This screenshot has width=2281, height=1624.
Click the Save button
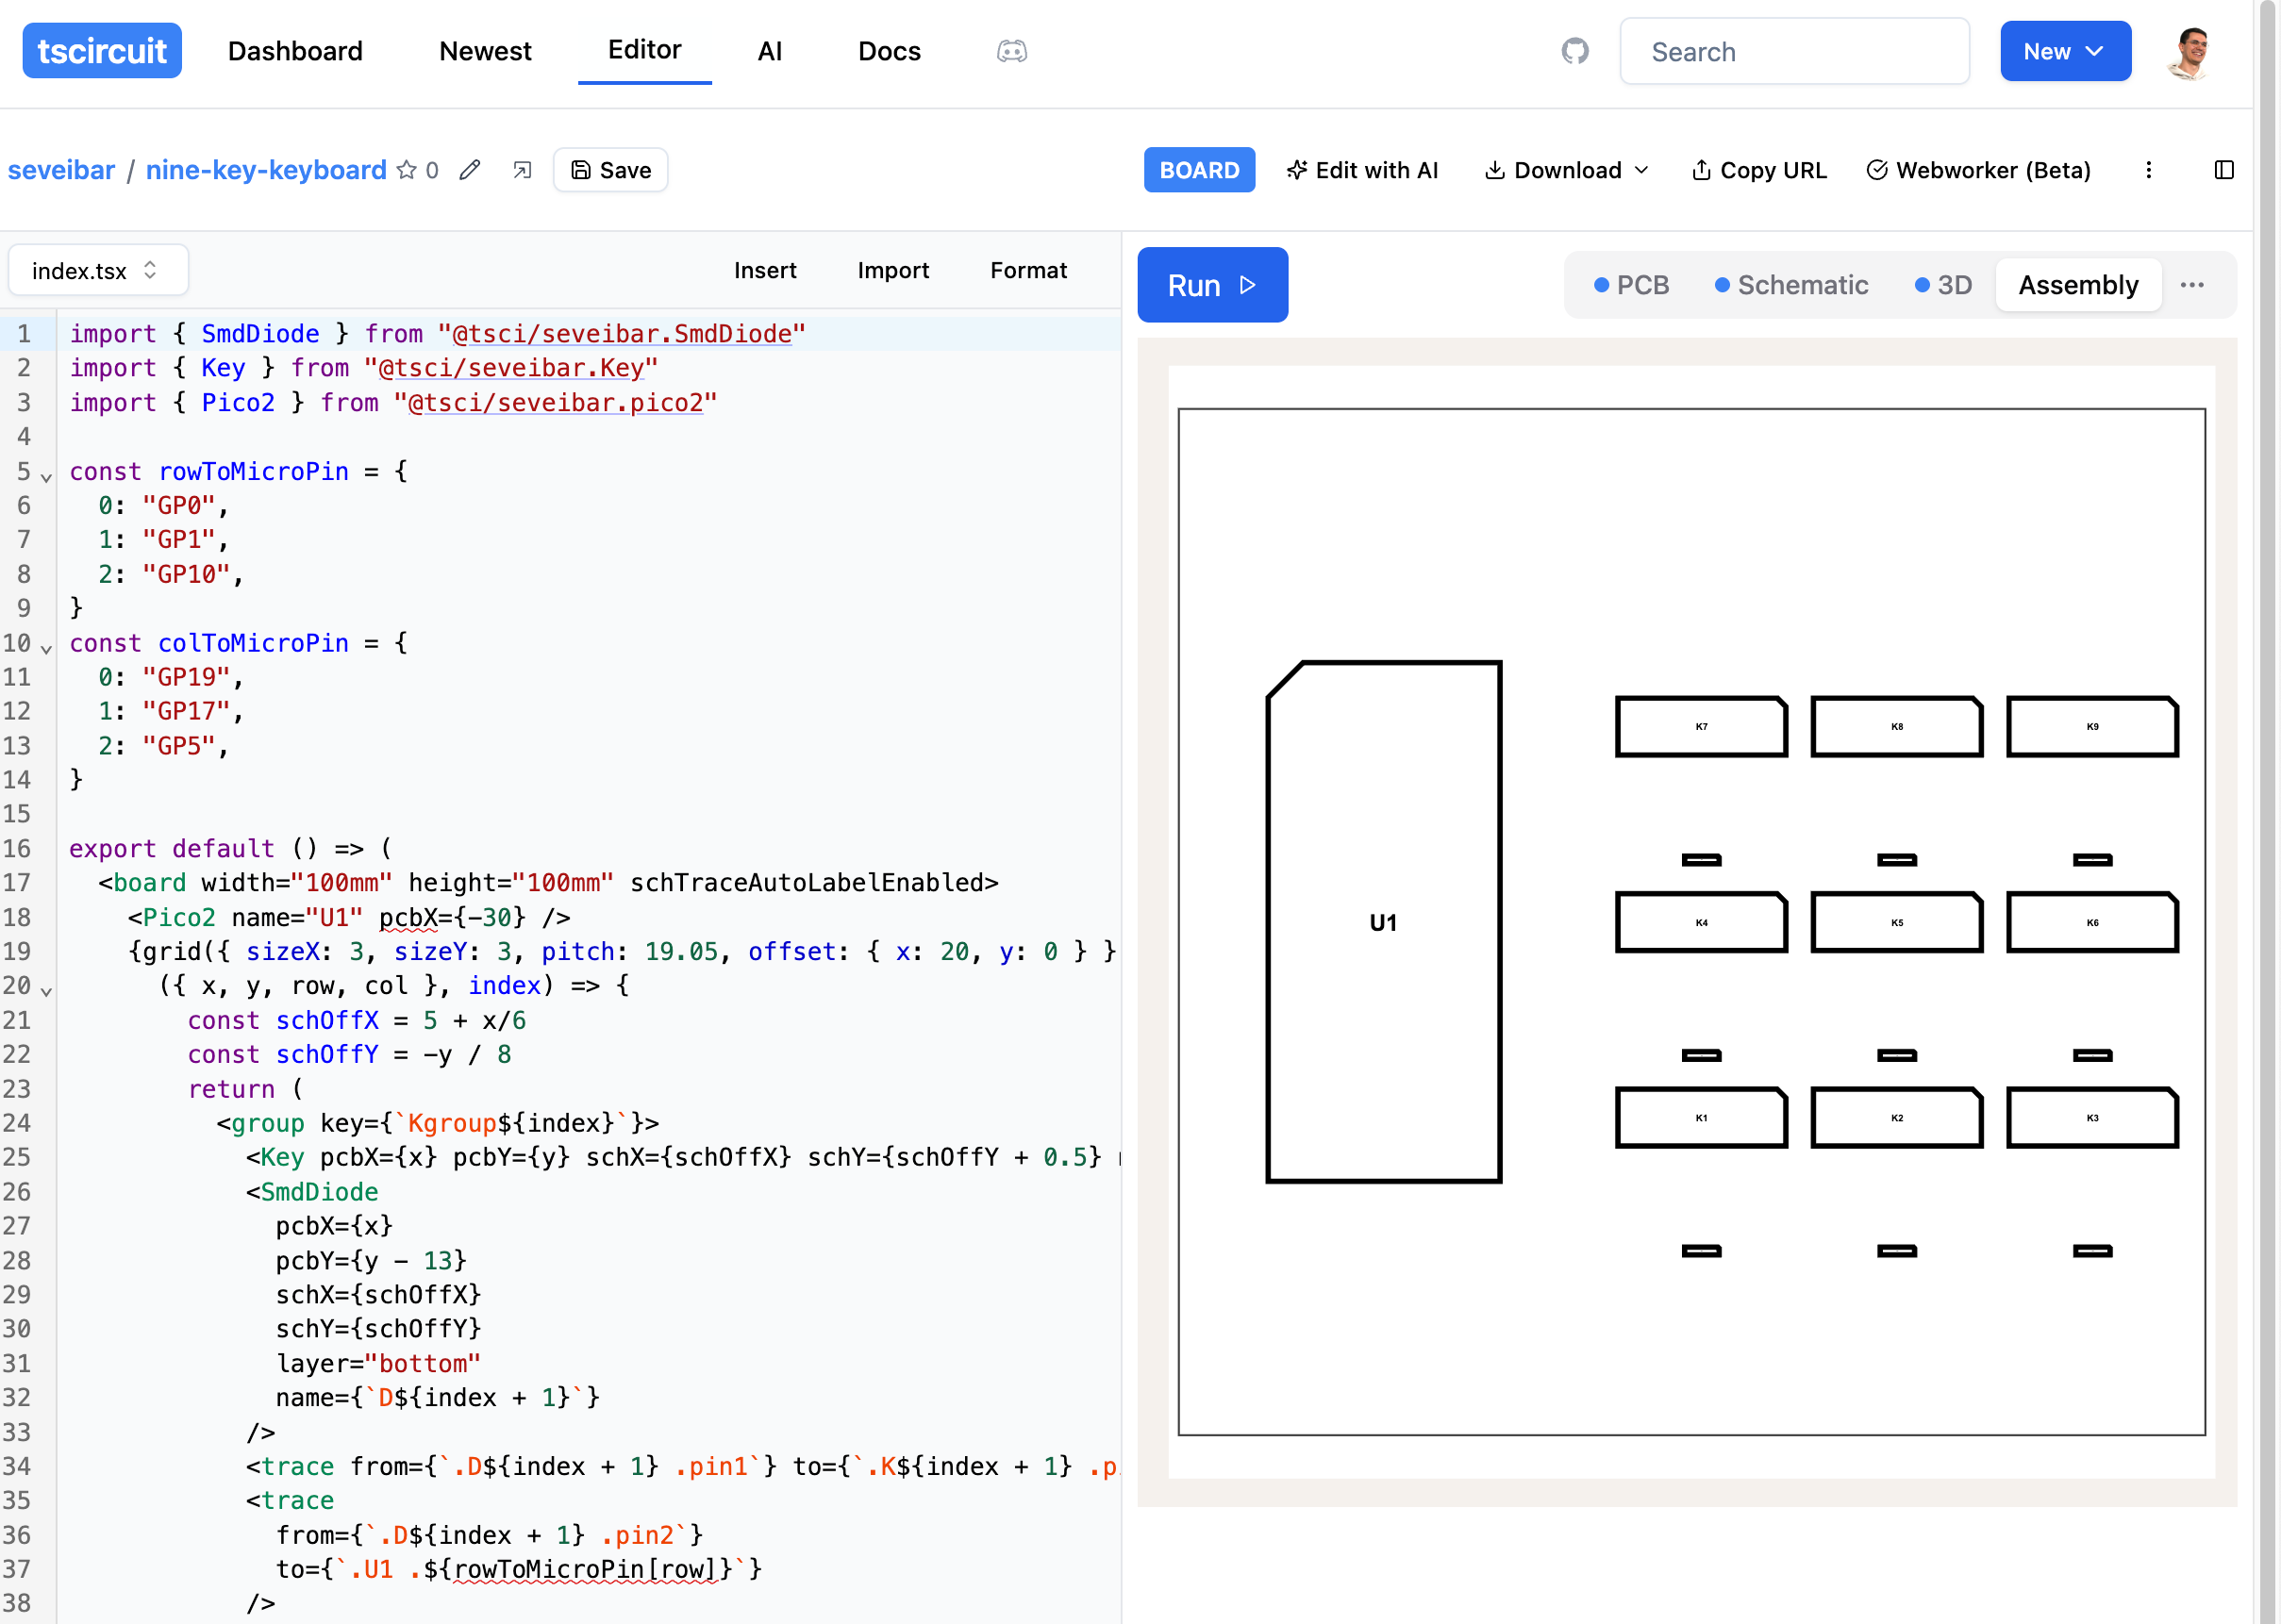click(610, 170)
